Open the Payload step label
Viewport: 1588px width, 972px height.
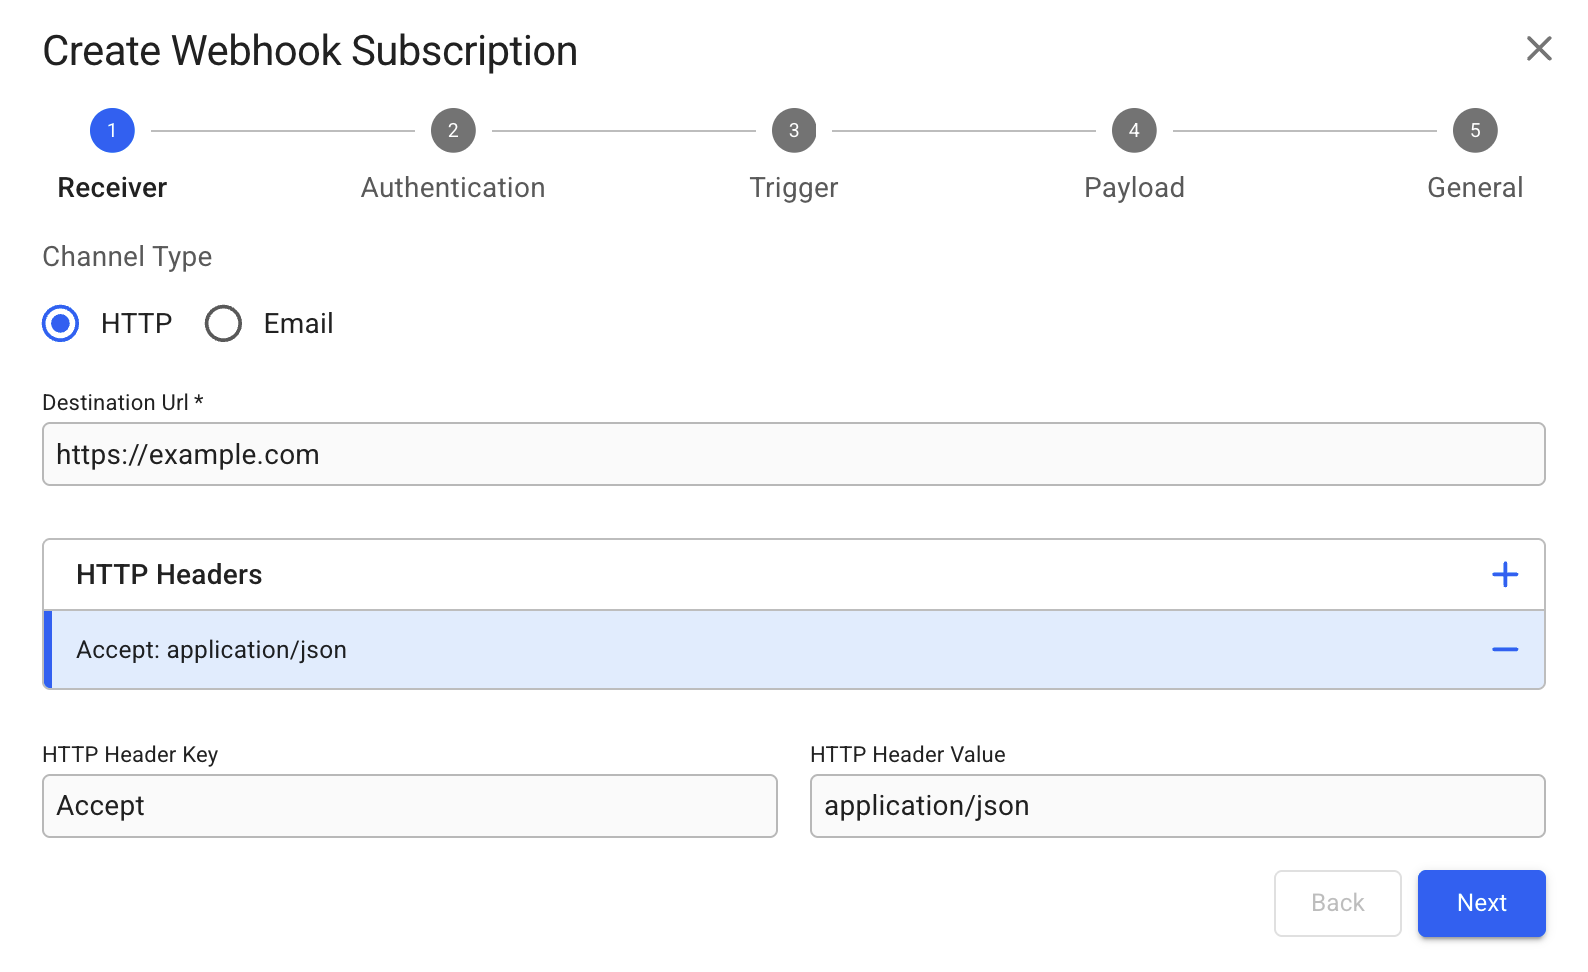point(1134,188)
